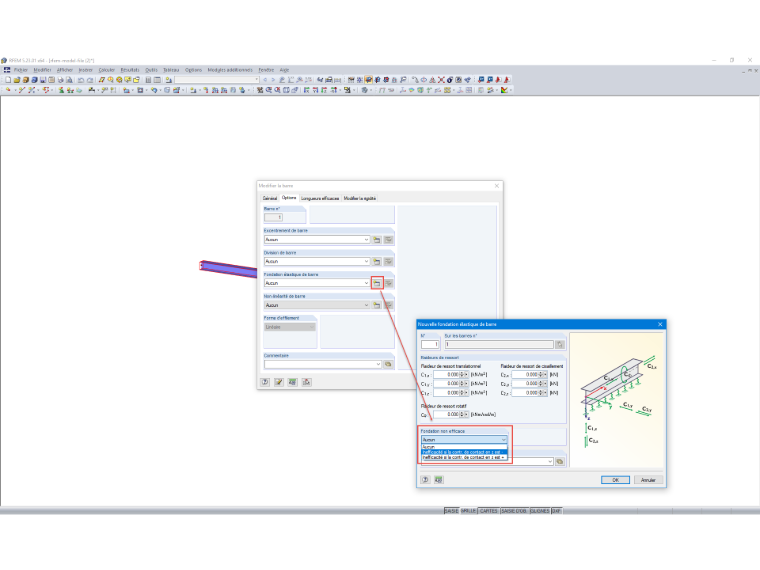Open Division de barre dropdown
The image size is (760, 570).
click(x=317, y=261)
